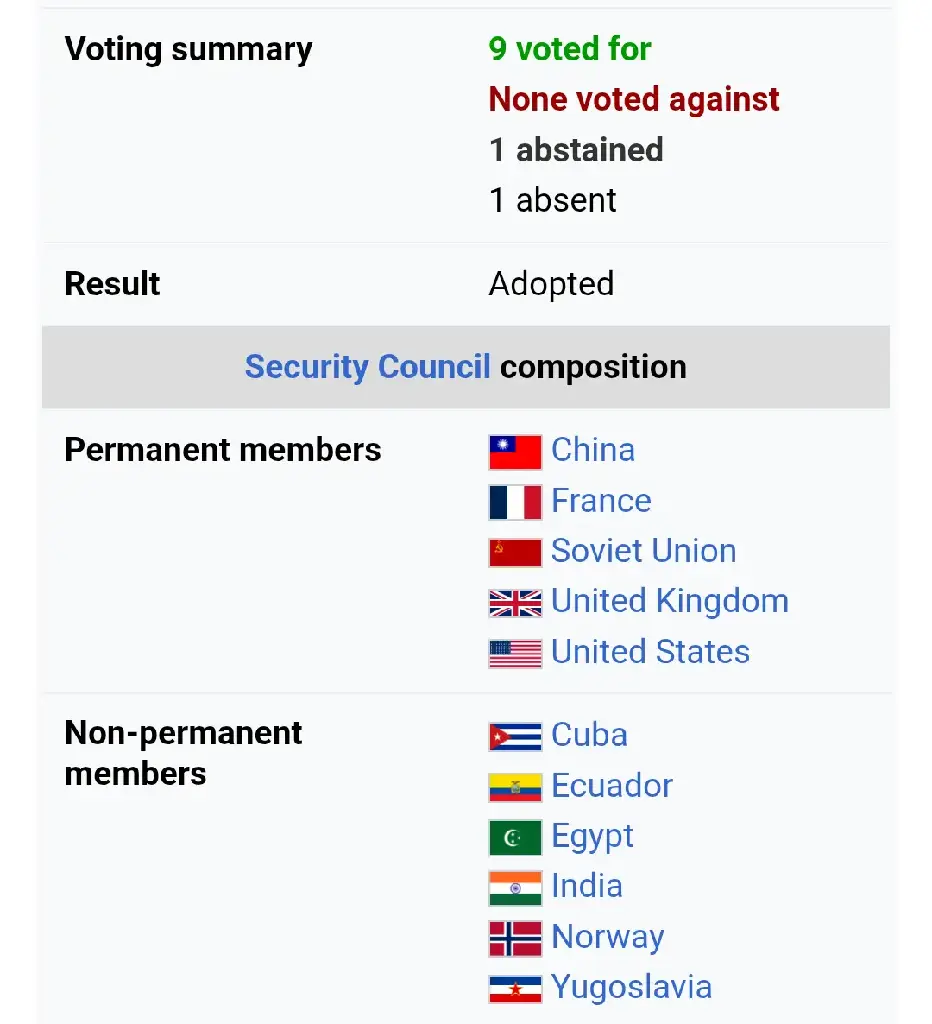Click the Ecuador flag icon
932x1024 pixels.
(515, 787)
